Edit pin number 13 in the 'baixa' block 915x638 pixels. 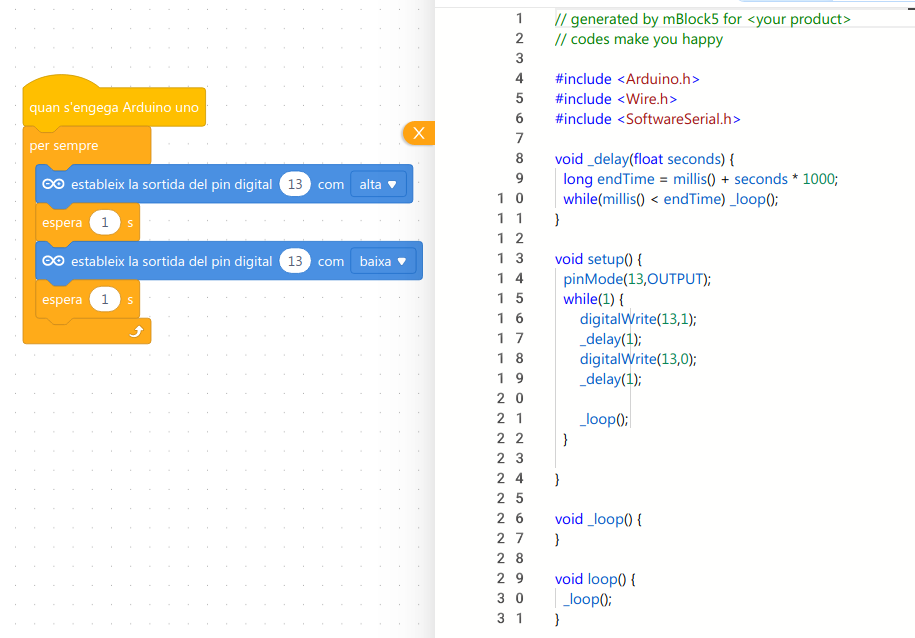(294, 261)
